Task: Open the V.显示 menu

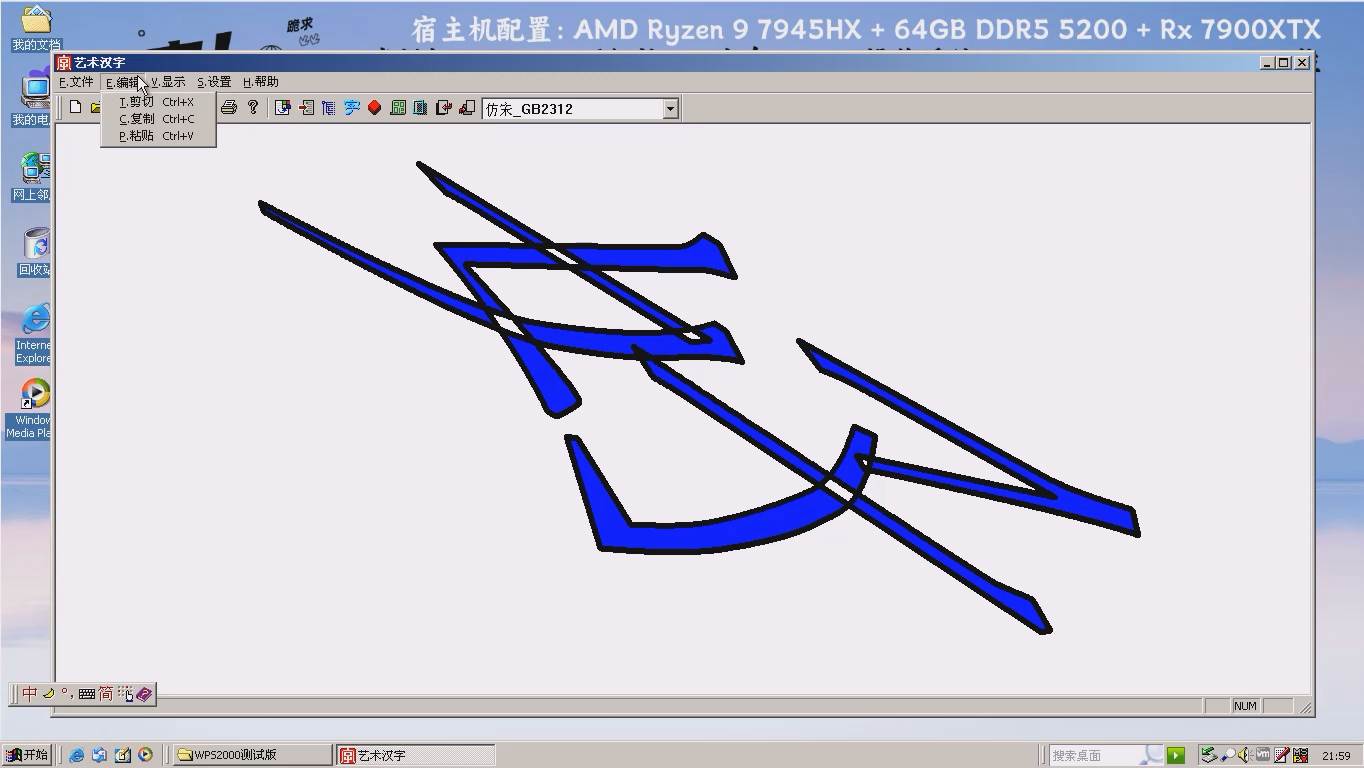Action: 168,82
